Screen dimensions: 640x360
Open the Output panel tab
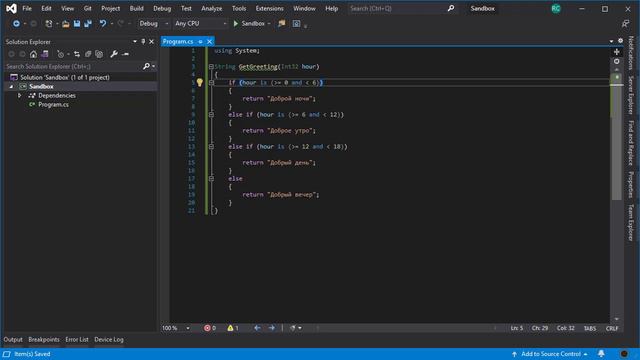(13, 339)
